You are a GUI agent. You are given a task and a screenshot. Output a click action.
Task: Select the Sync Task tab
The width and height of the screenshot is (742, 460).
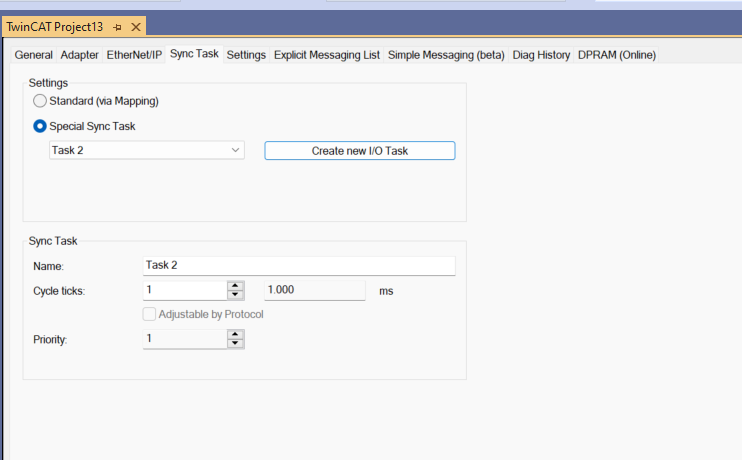point(194,54)
